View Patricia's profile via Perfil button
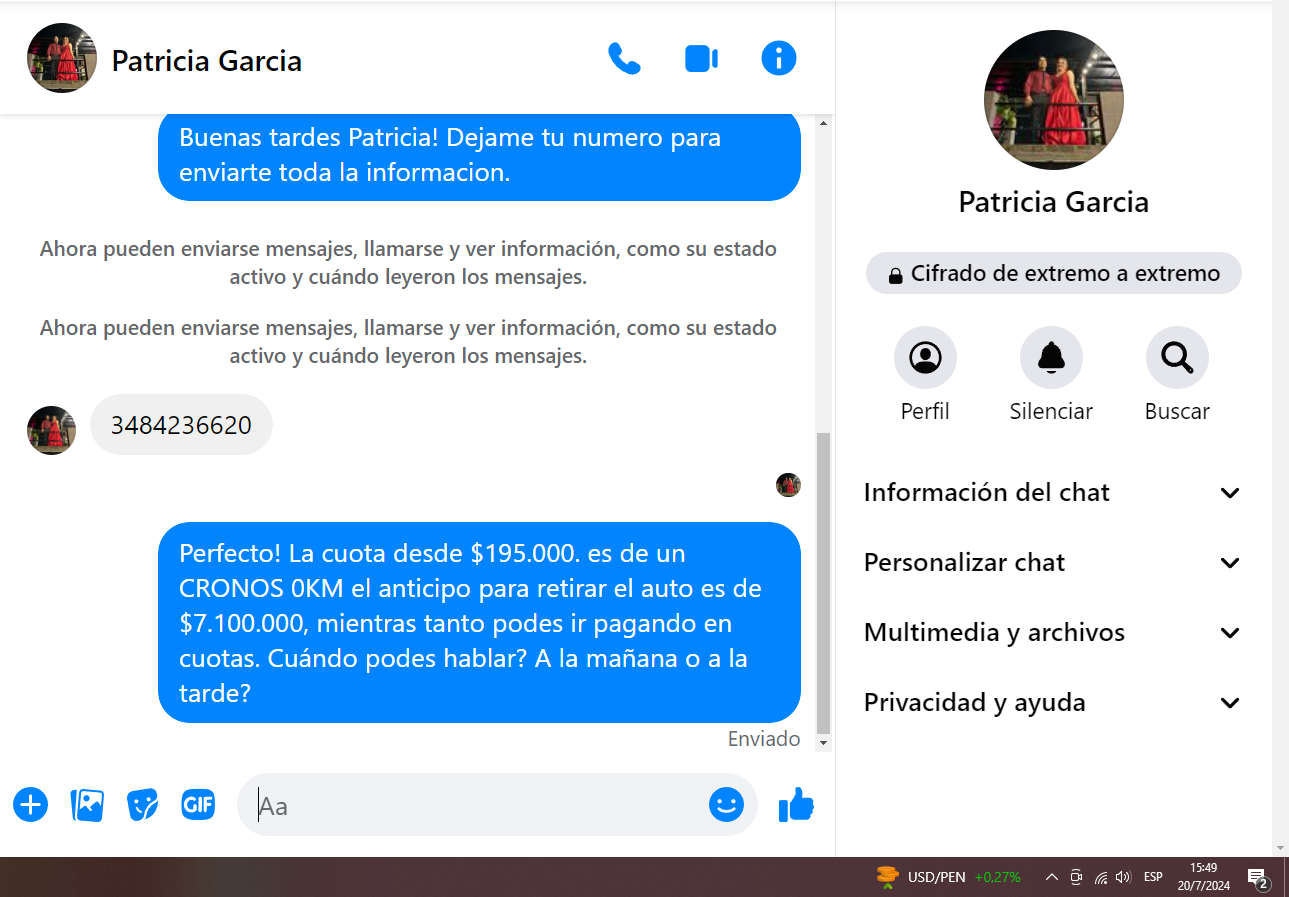 pyautogui.click(x=925, y=358)
